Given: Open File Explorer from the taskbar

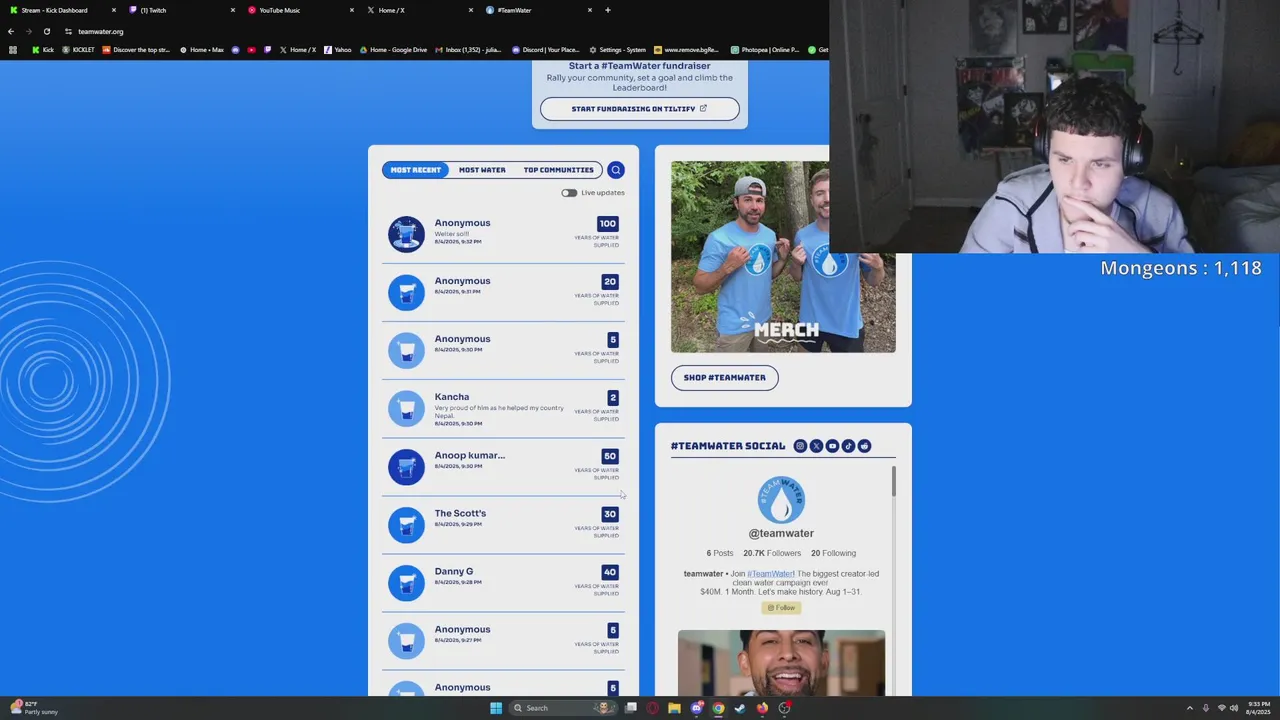Looking at the screenshot, I should click(674, 708).
